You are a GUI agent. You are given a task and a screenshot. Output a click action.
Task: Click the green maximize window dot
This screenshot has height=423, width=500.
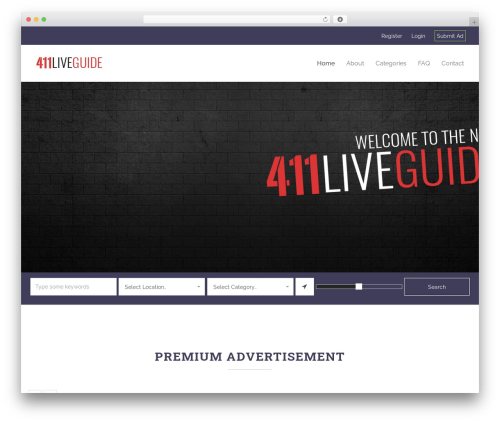pyautogui.click(x=44, y=20)
